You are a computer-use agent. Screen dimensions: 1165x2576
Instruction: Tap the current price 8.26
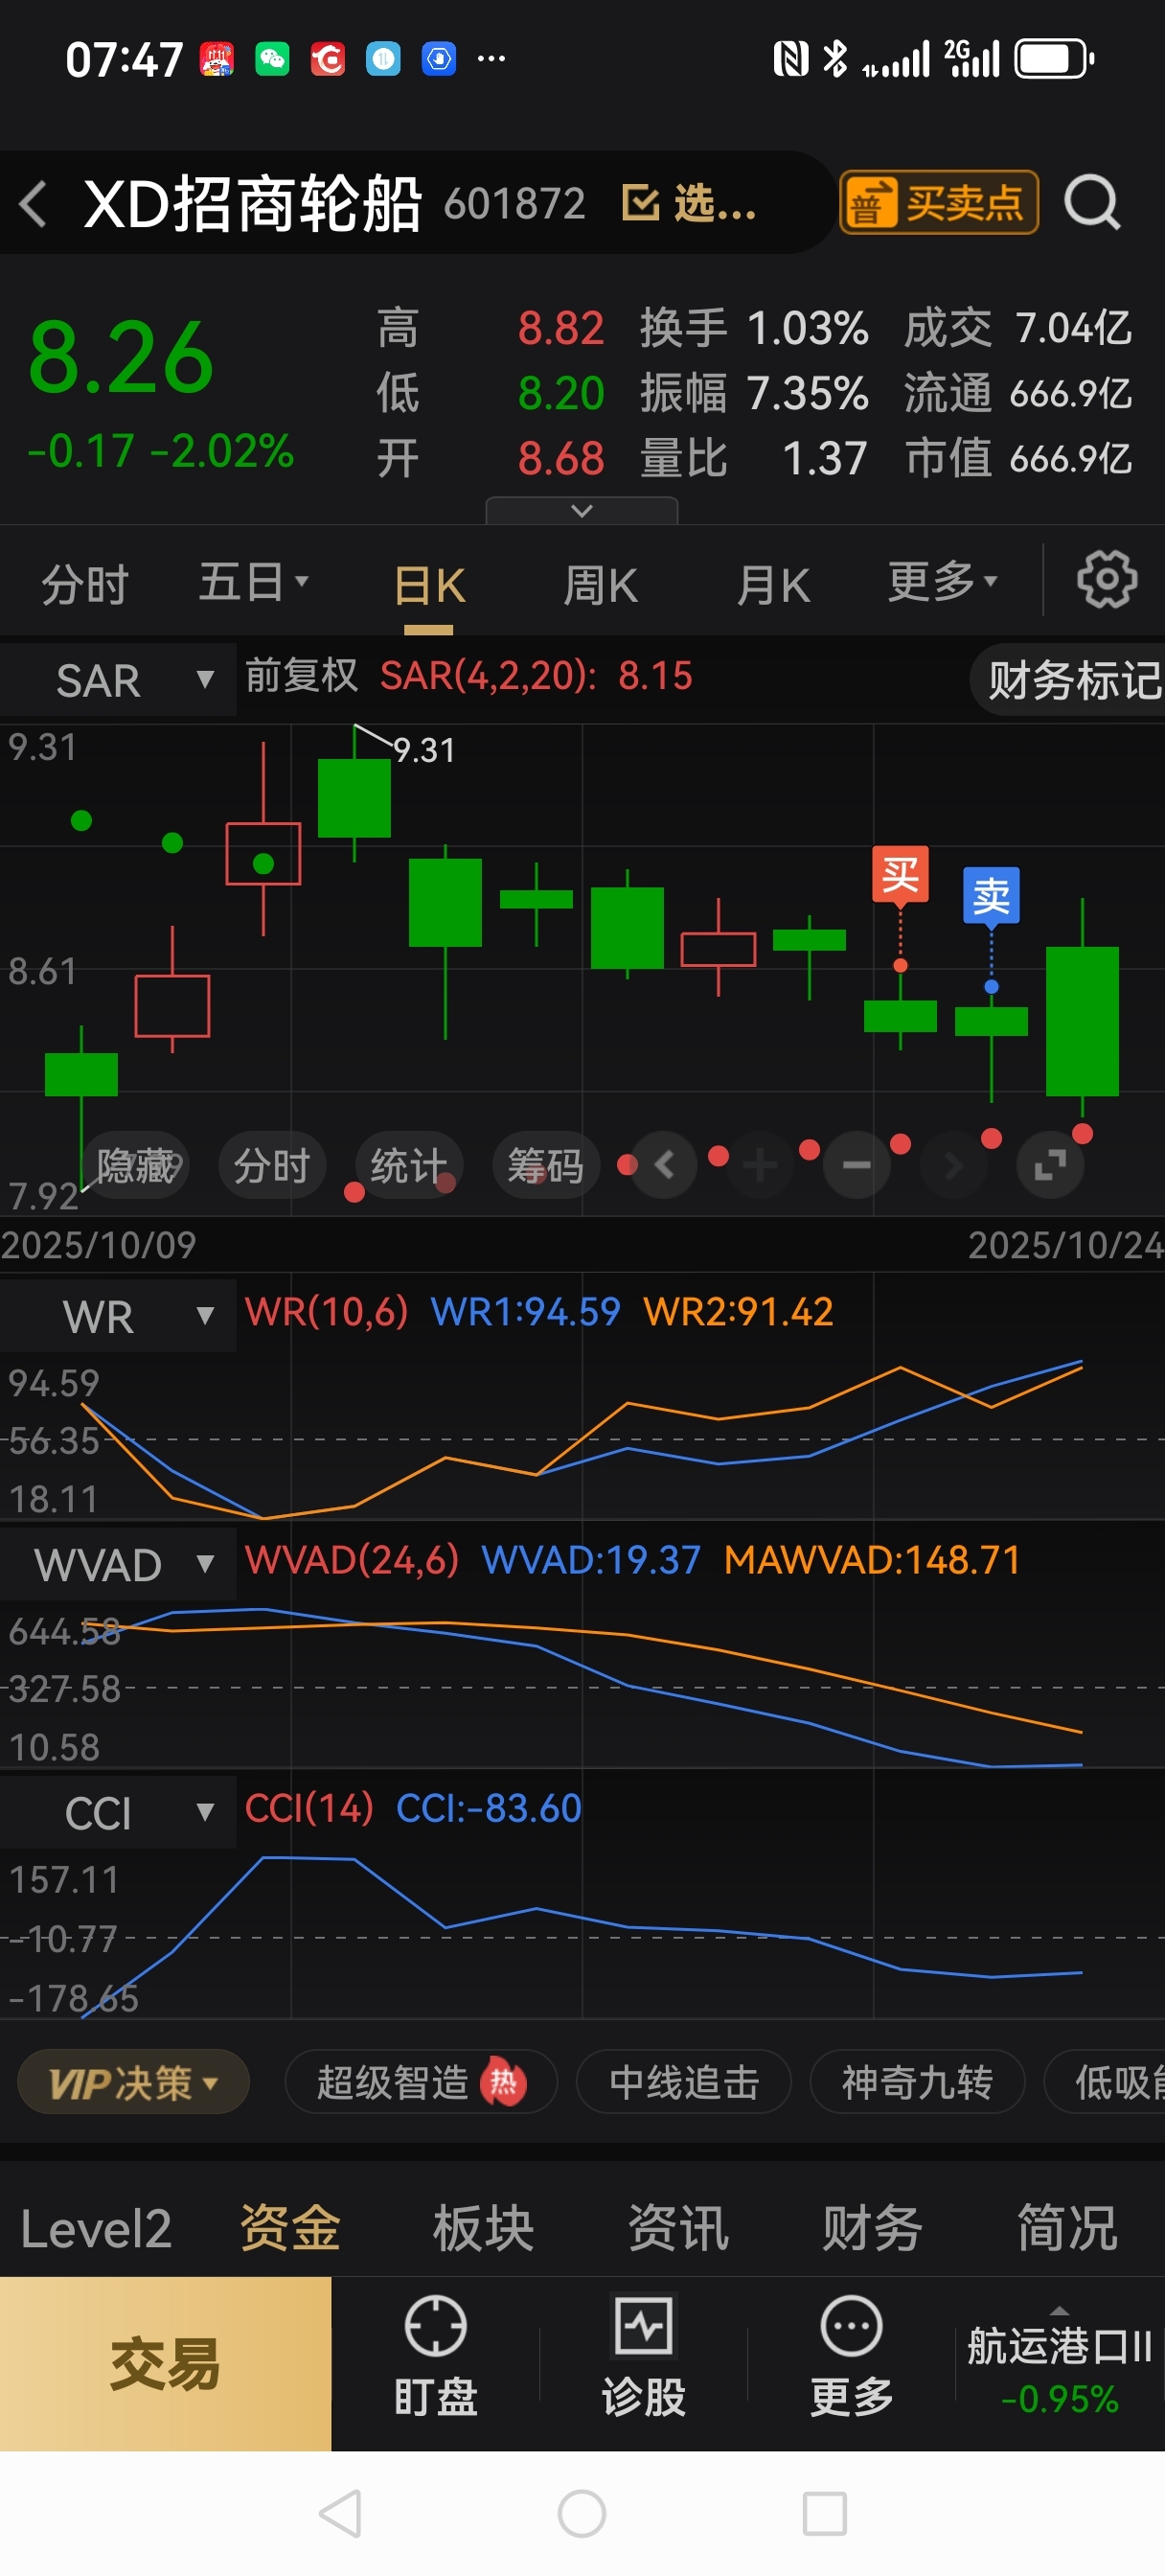tap(121, 358)
